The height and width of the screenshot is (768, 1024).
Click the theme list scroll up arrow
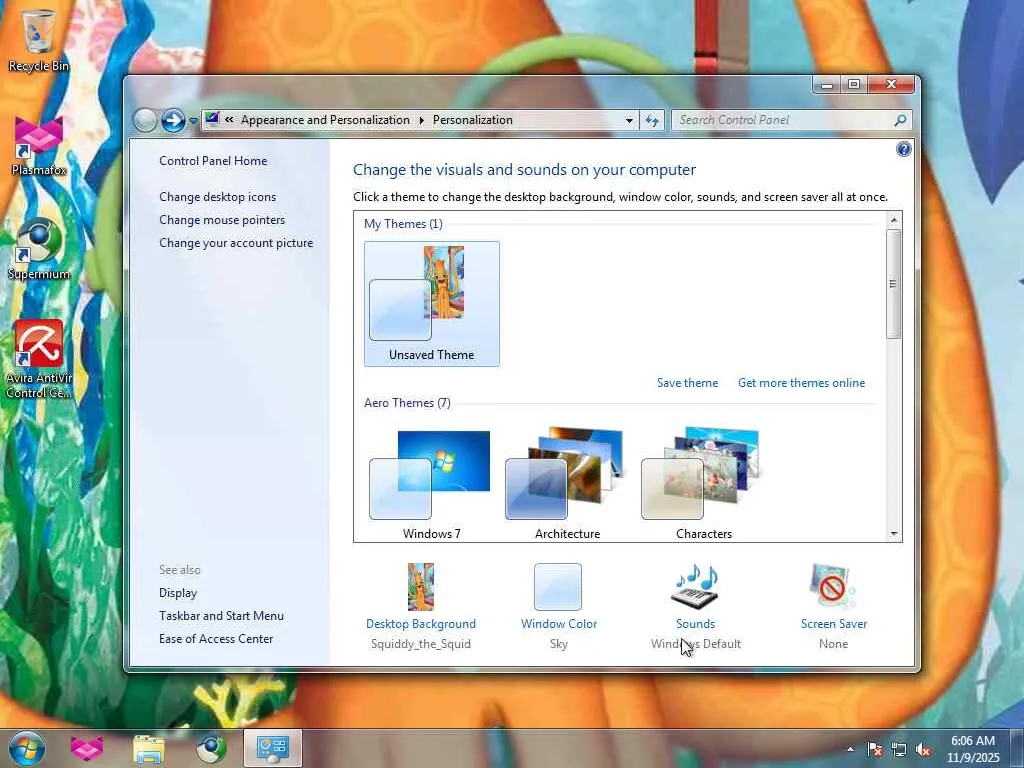click(x=893, y=220)
